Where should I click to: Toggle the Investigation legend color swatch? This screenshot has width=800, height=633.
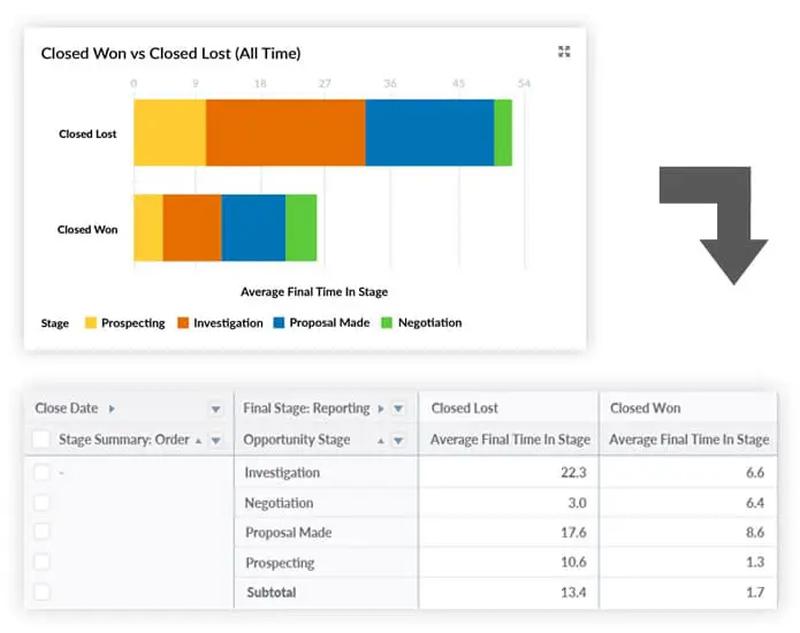183,323
